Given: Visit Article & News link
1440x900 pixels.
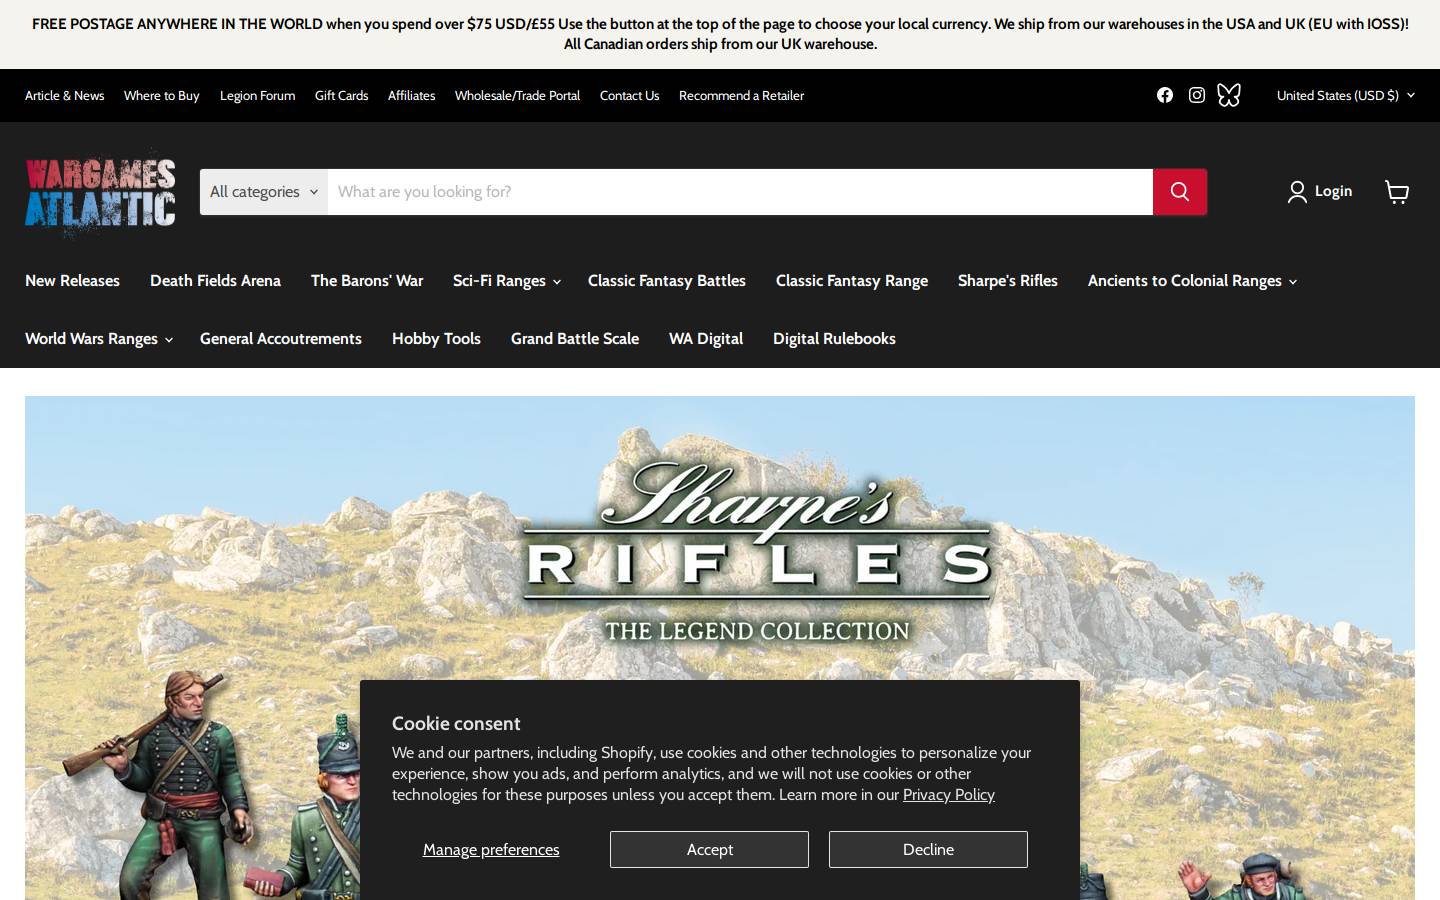Looking at the screenshot, I should pyautogui.click(x=64, y=95).
